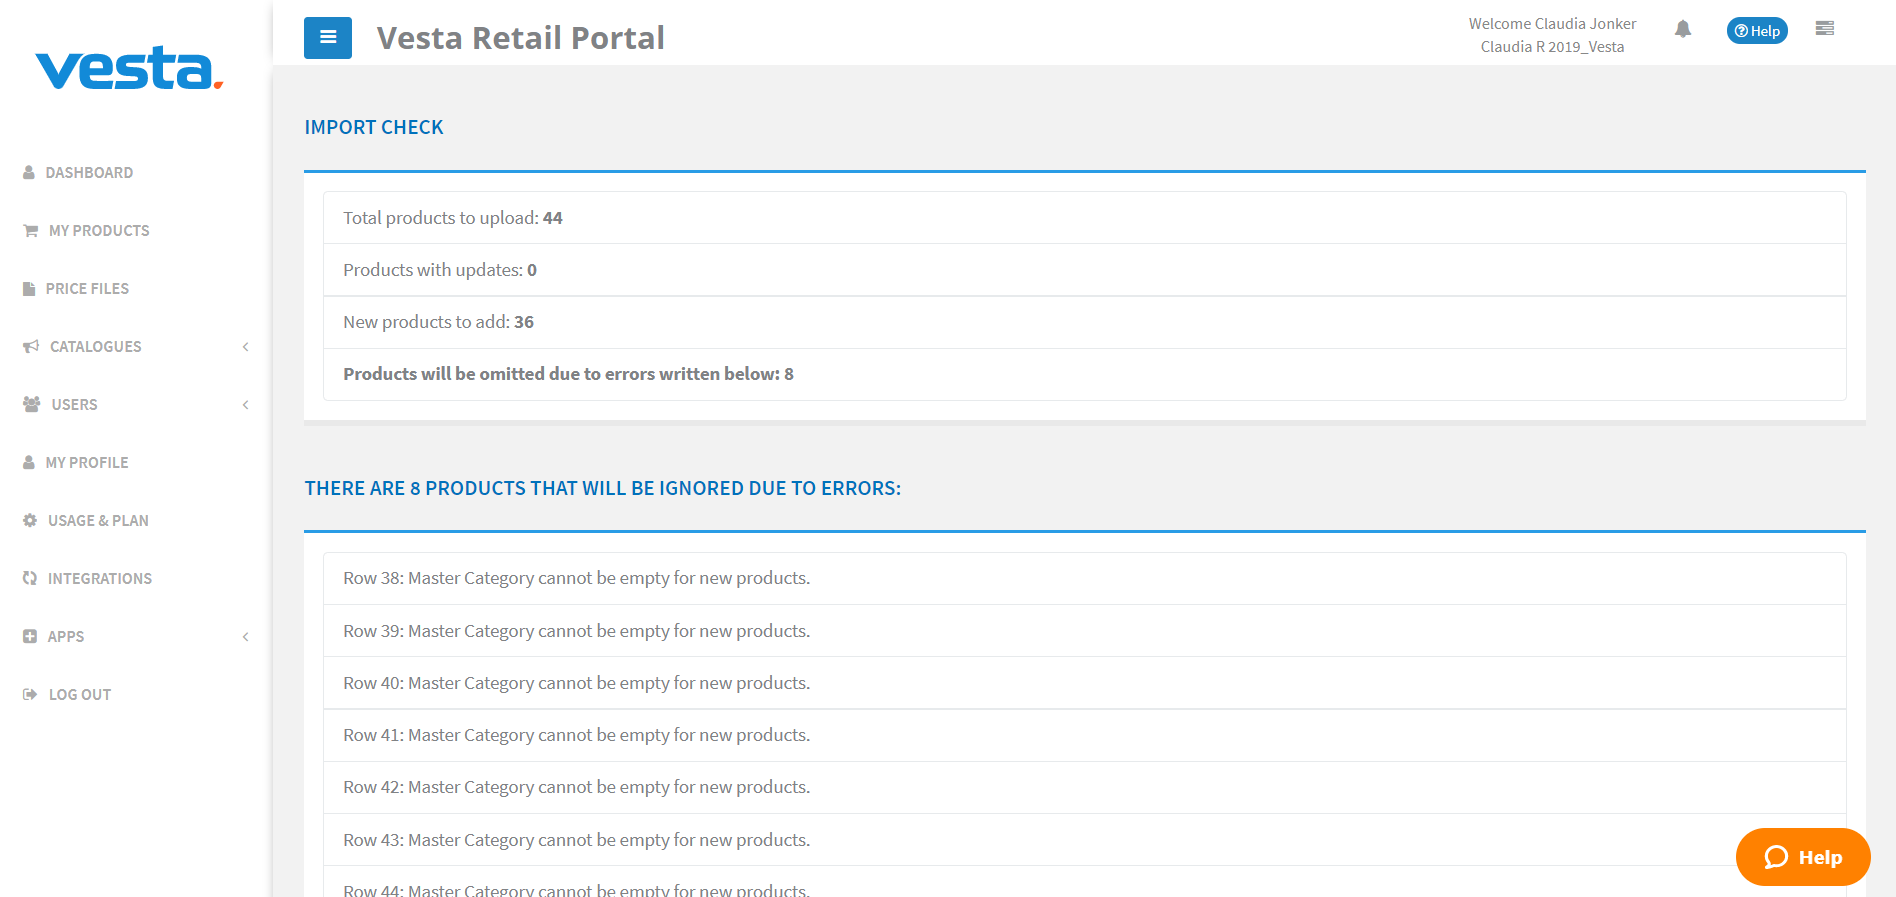Open the orange Help chat widget
1896x897 pixels.
1803,857
